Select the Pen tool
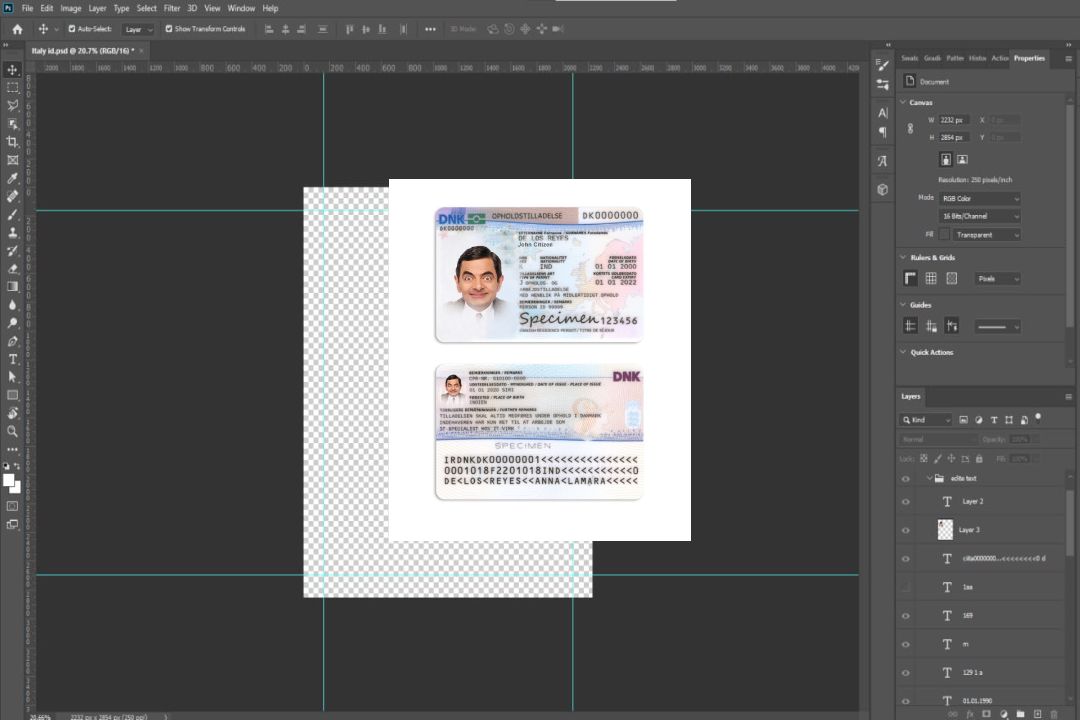 click(12, 341)
